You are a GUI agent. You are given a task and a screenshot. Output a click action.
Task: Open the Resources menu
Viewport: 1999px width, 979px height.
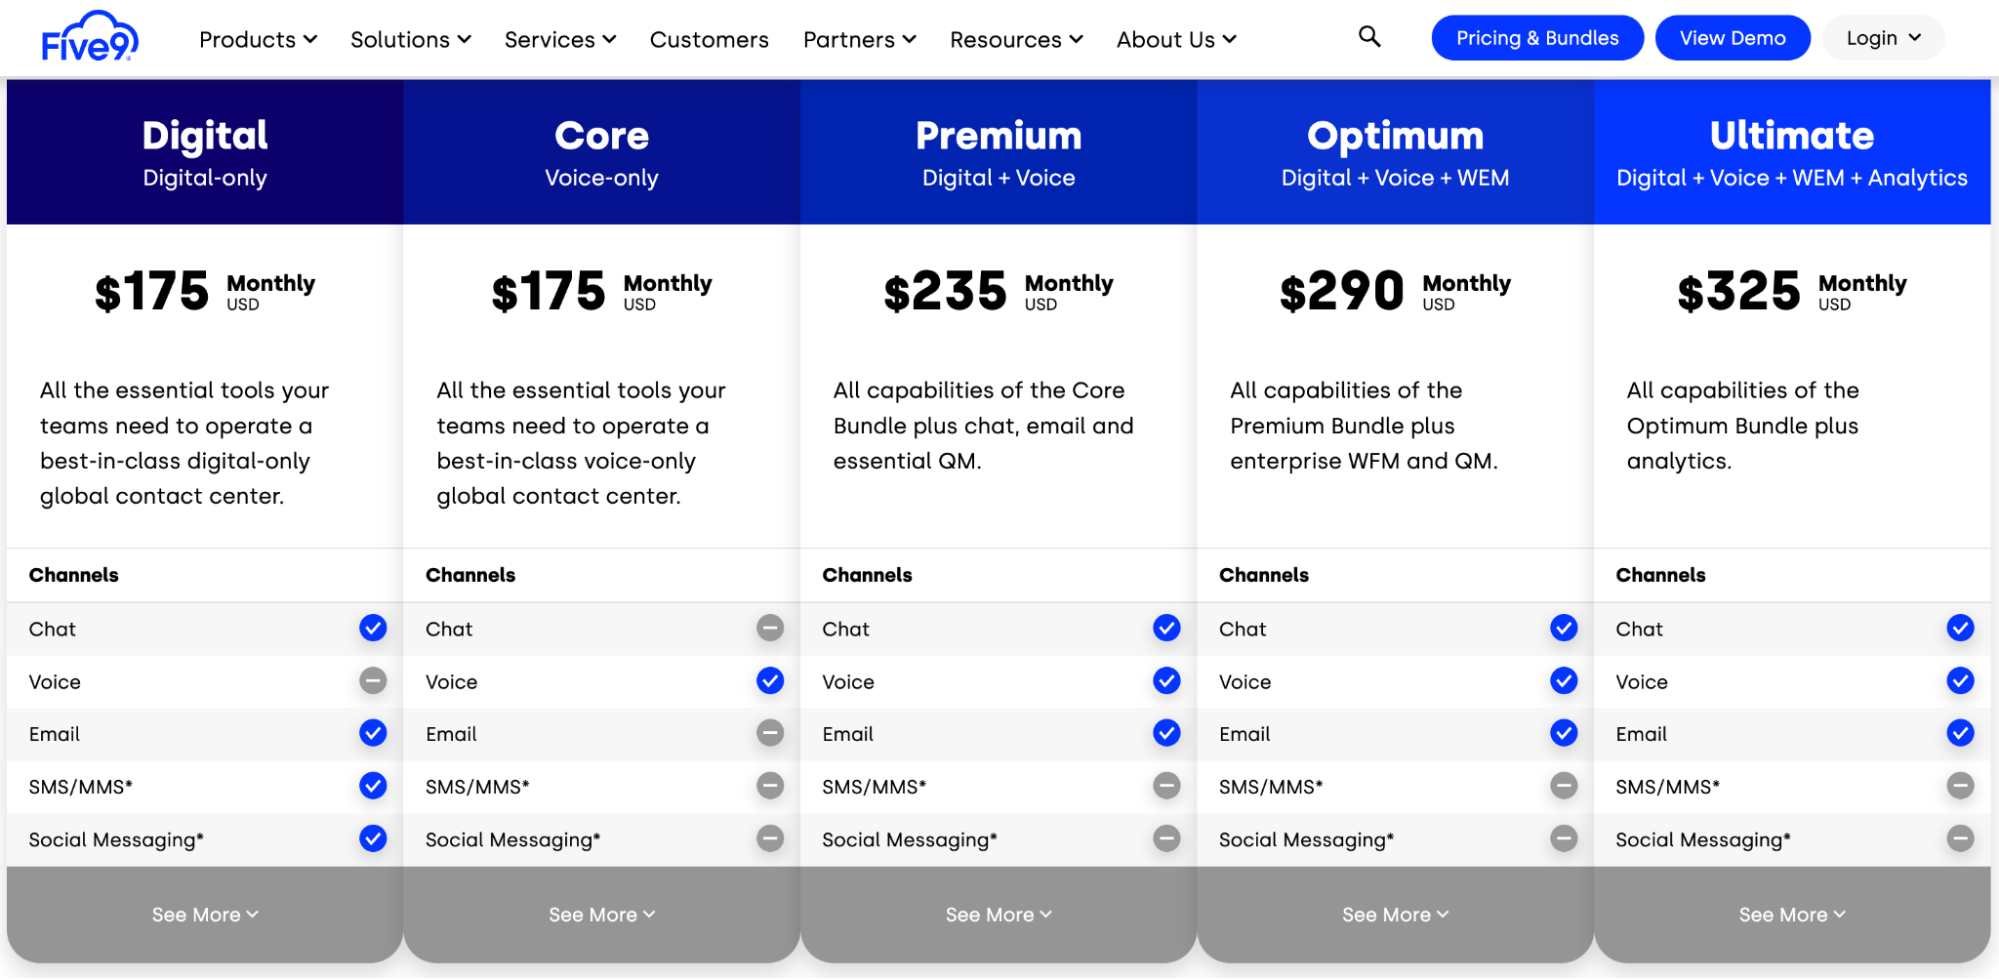click(x=1016, y=40)
